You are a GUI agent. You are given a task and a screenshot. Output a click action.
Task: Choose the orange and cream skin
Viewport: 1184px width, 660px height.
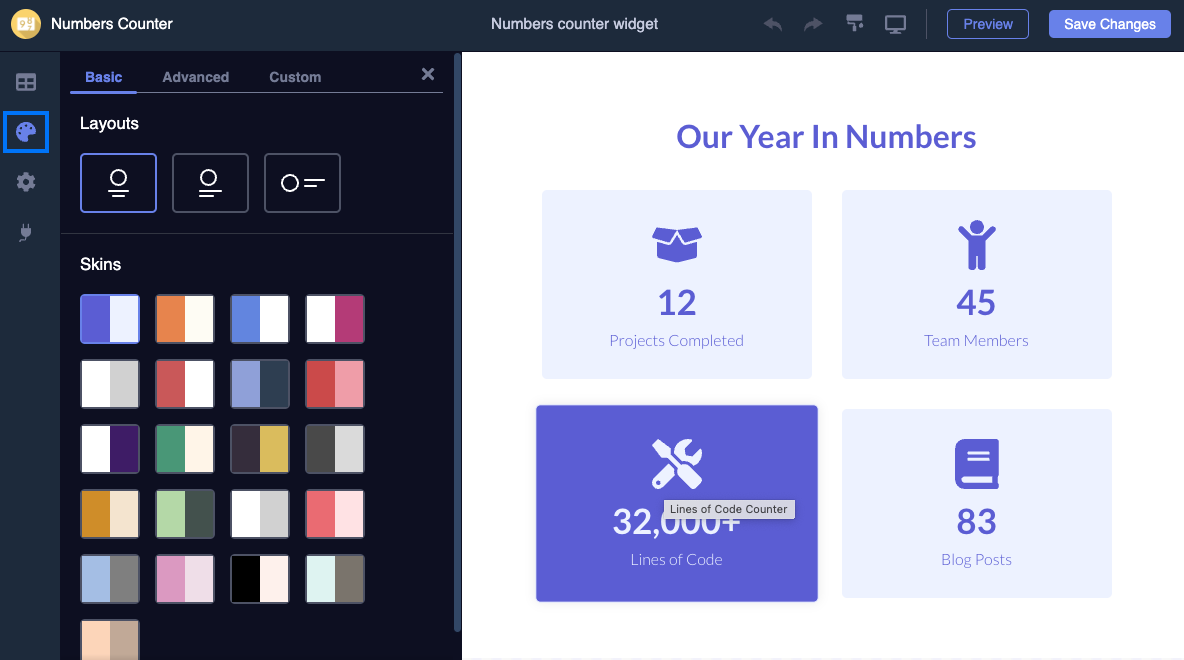(185, 319)
